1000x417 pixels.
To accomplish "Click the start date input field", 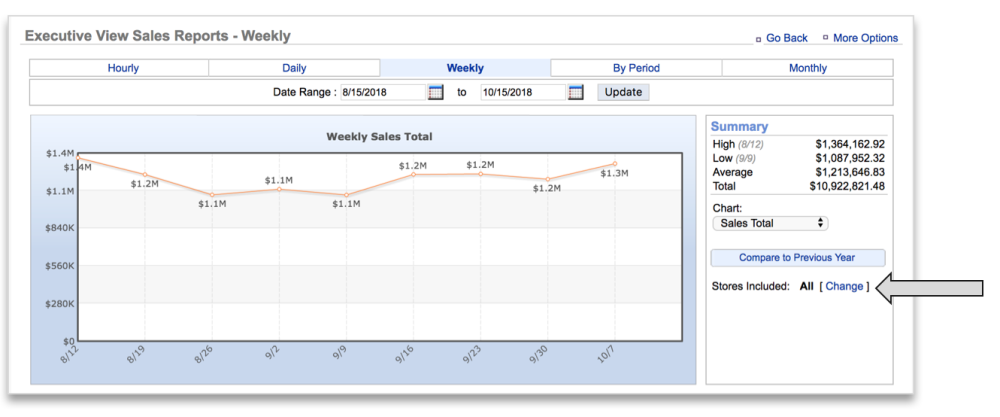I will pyautogui.click(x=383, y=92).
